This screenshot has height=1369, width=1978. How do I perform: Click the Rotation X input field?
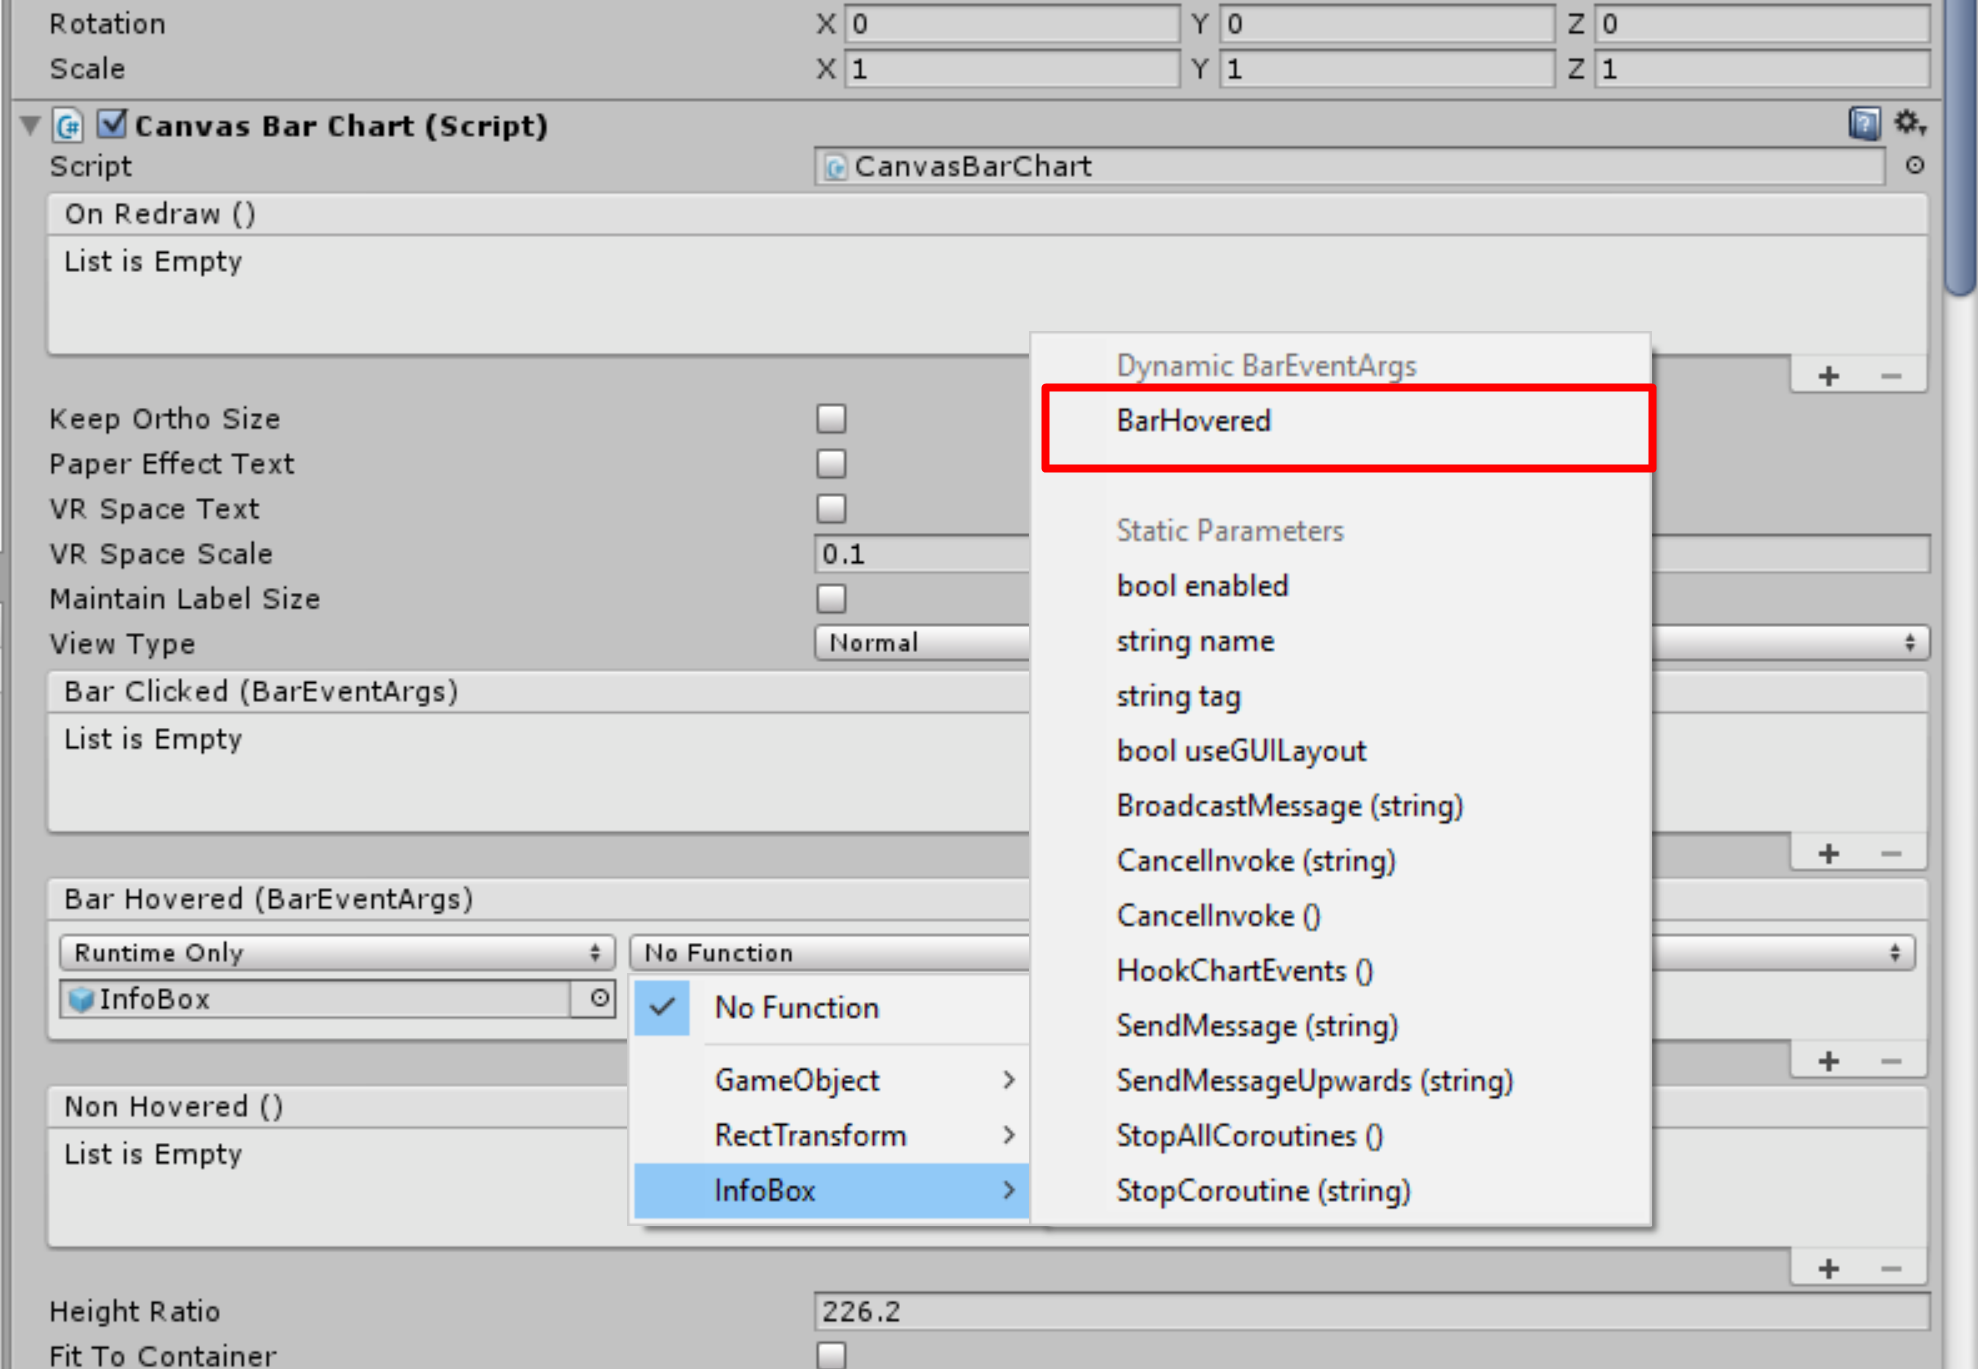pyautogui.click(x=1012, y=23)
